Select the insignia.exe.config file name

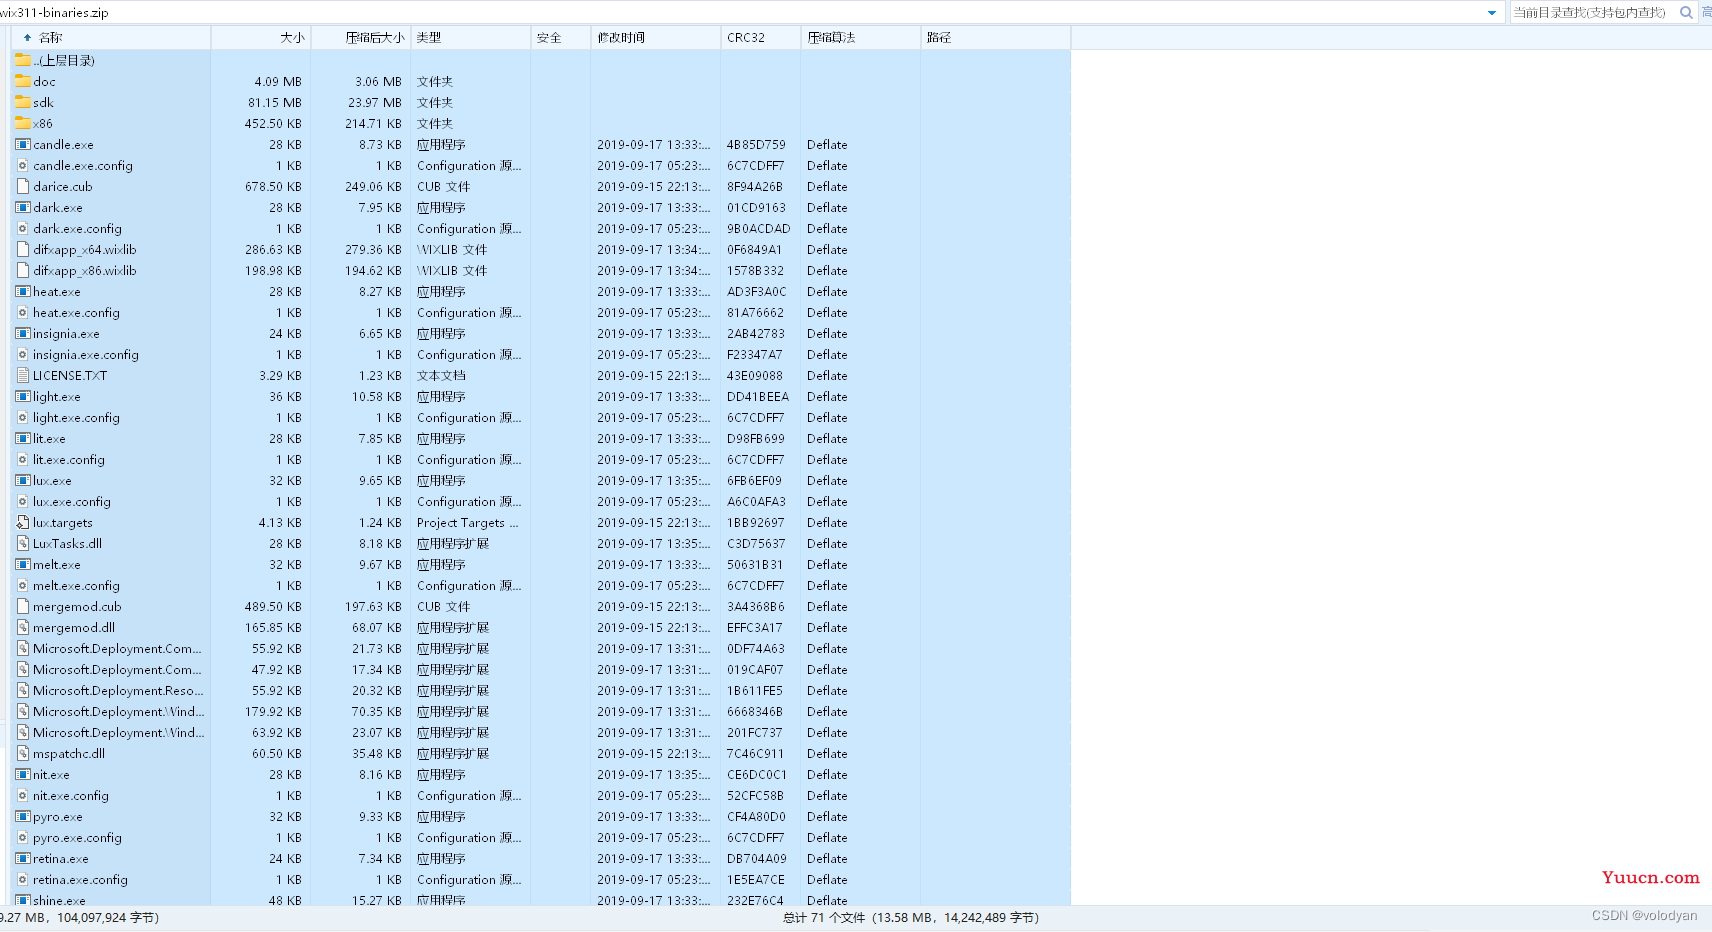[x=86, y=354]
